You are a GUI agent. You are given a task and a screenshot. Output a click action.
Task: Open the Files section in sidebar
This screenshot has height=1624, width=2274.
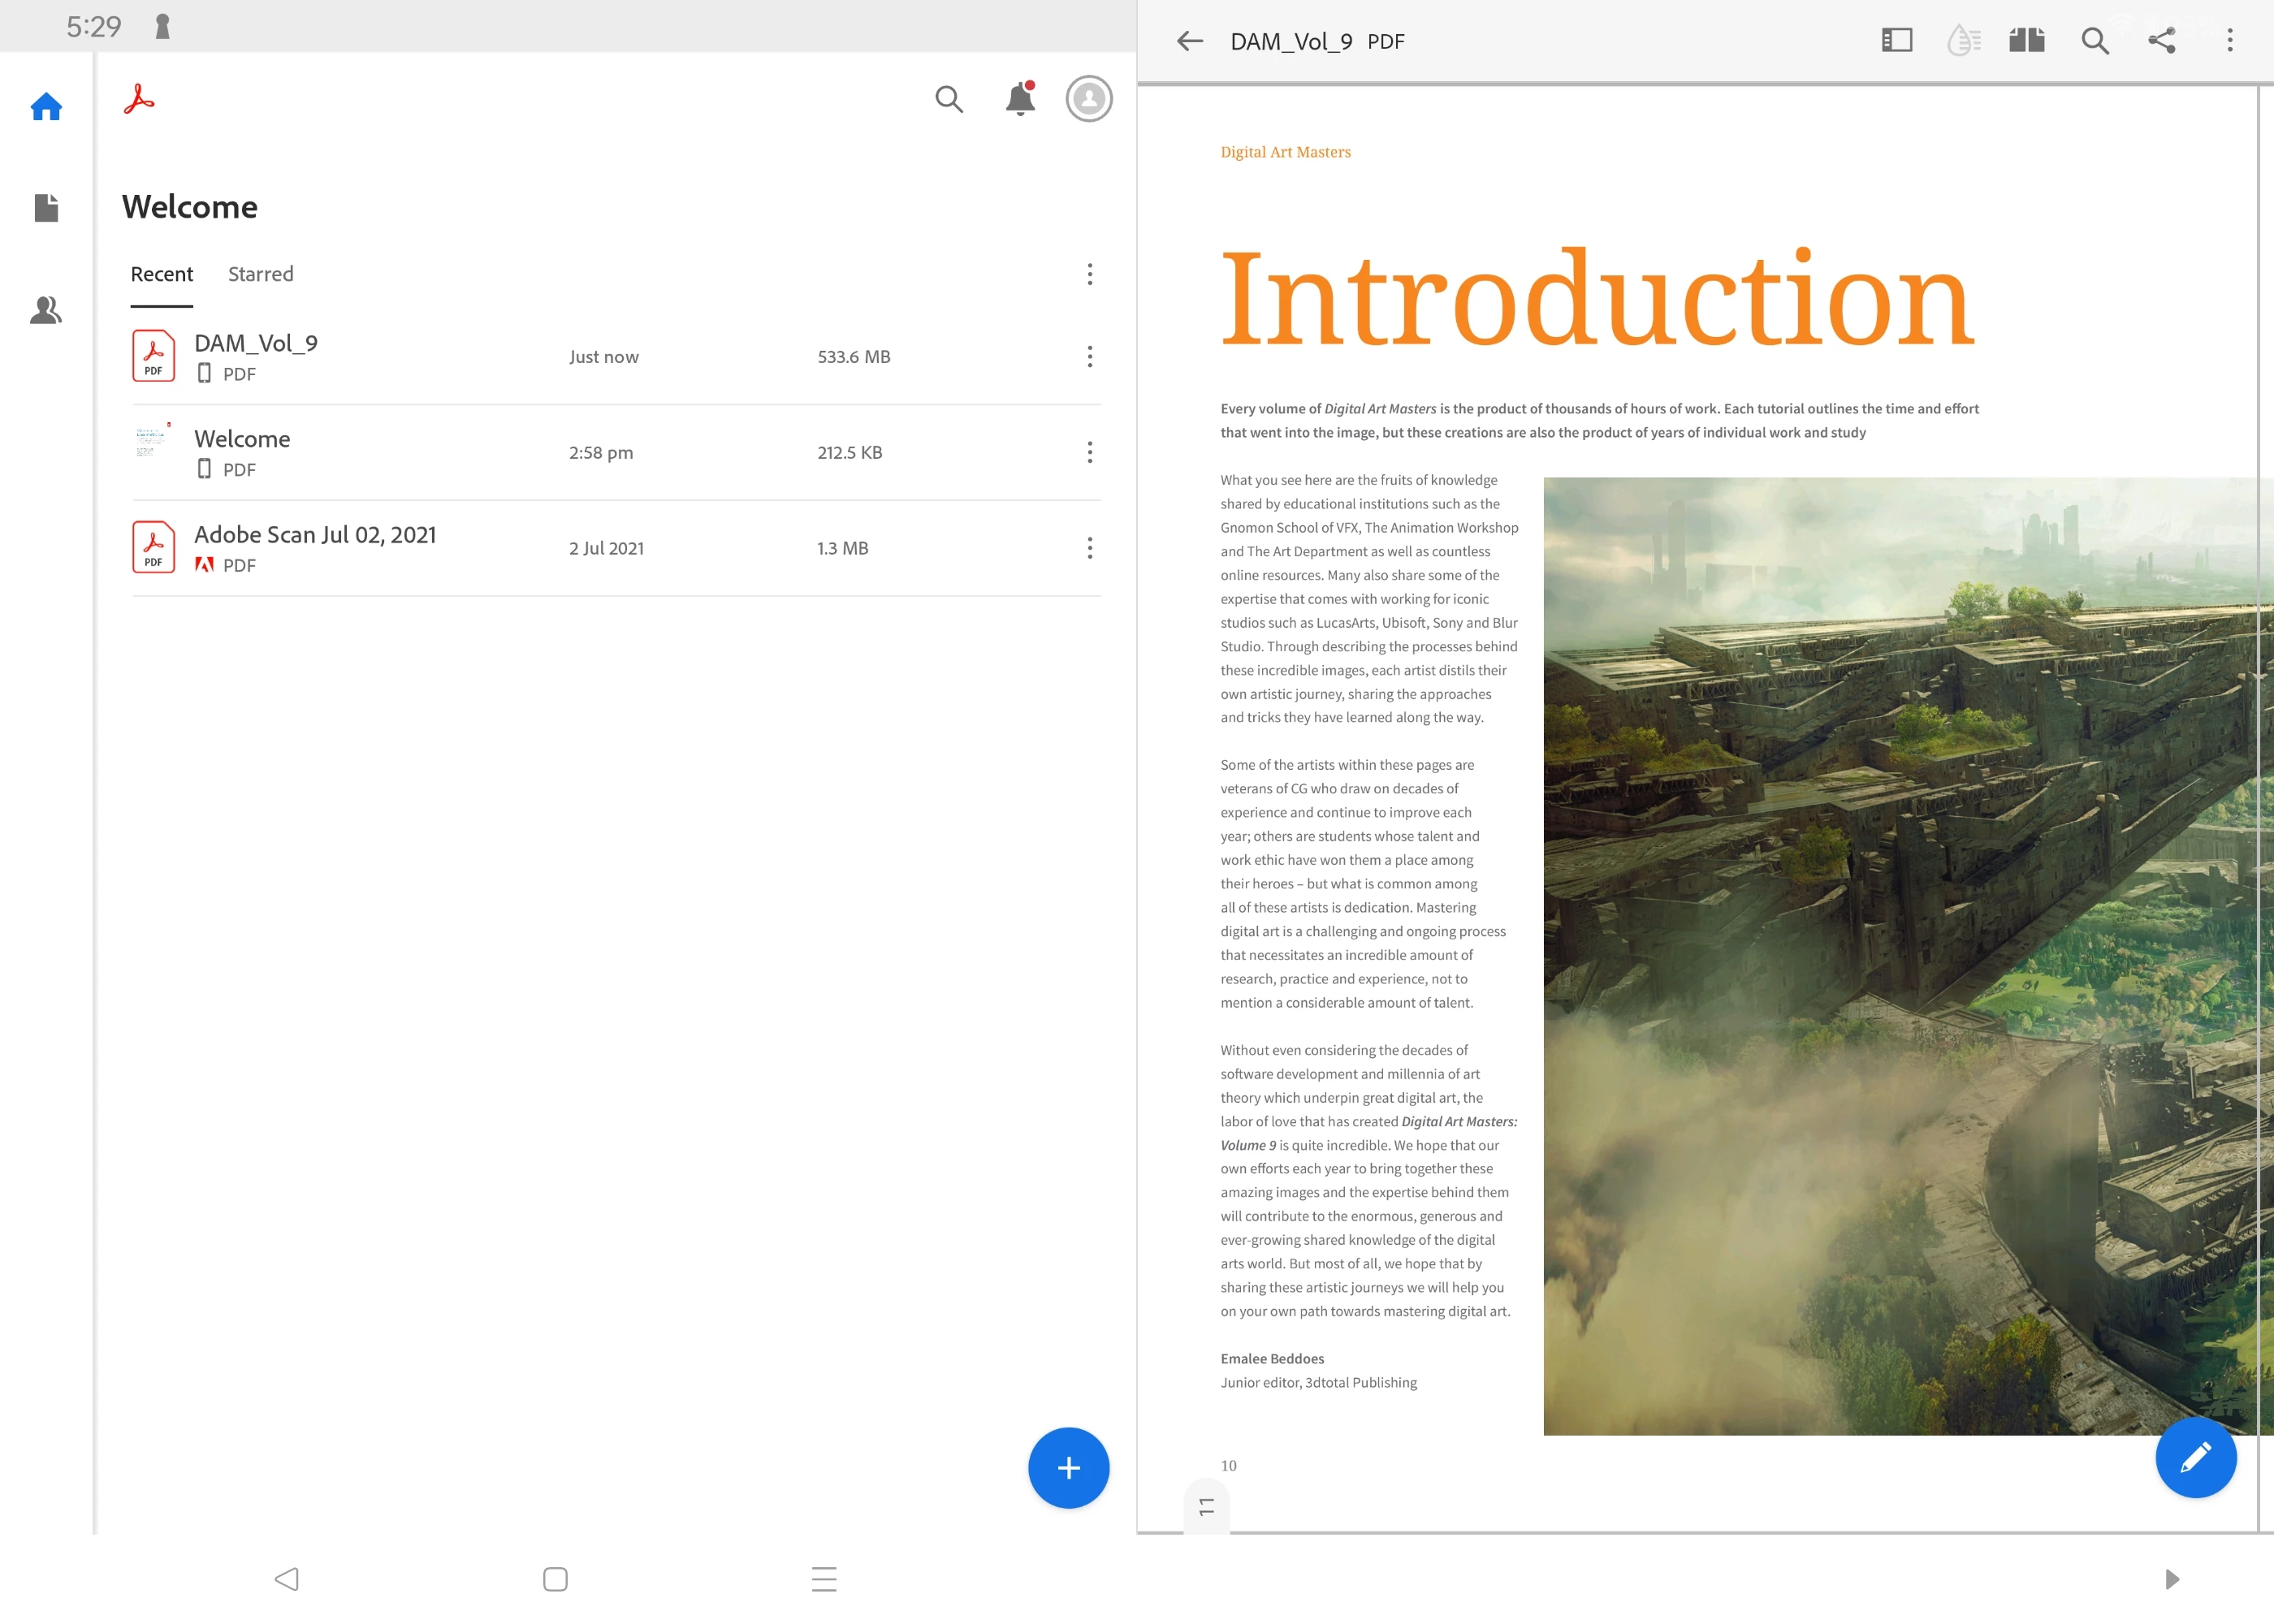[x=46, y=208]
